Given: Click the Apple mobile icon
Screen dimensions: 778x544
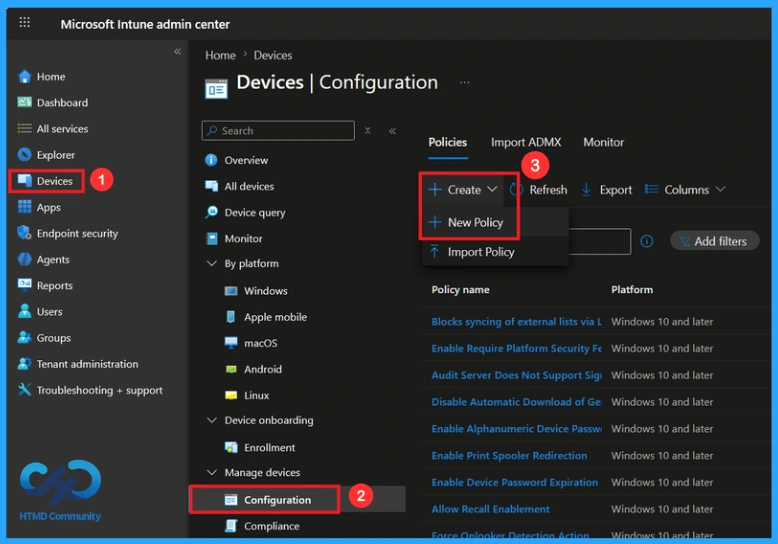Looking at the screenshot, I should click(x=231, y=317).
